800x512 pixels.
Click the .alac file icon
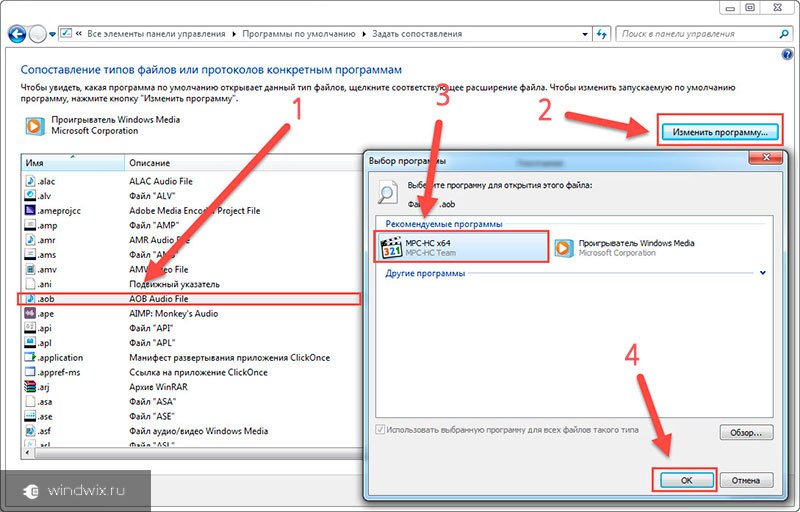[30, 181]
